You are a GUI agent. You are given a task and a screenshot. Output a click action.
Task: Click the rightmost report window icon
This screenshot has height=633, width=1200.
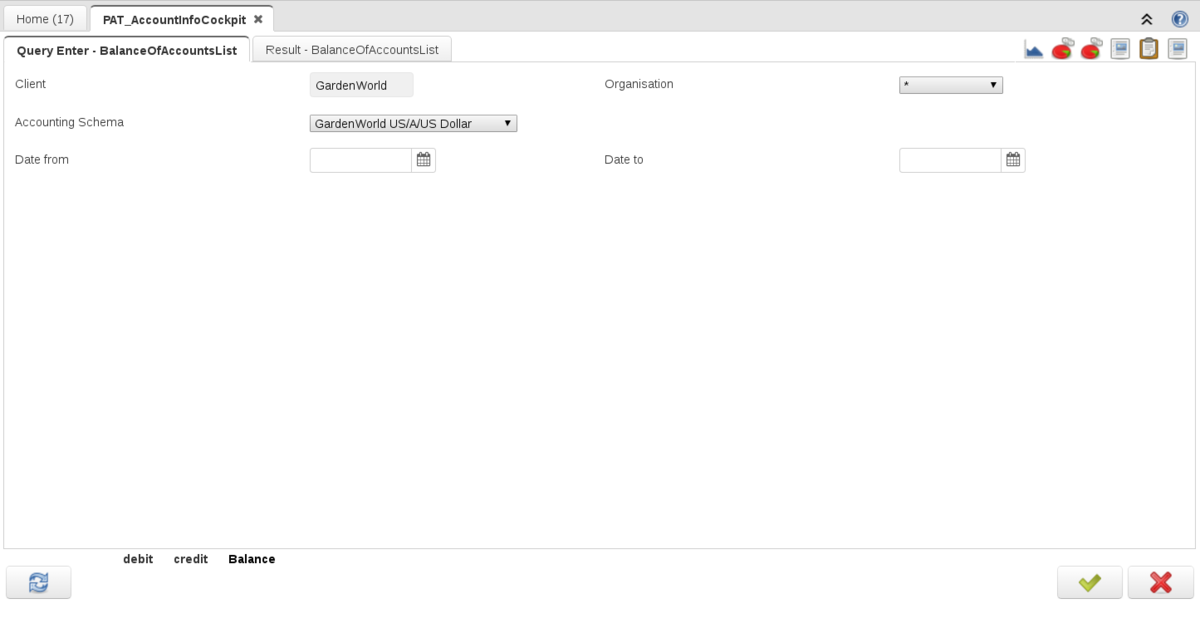click(1177, 49)
